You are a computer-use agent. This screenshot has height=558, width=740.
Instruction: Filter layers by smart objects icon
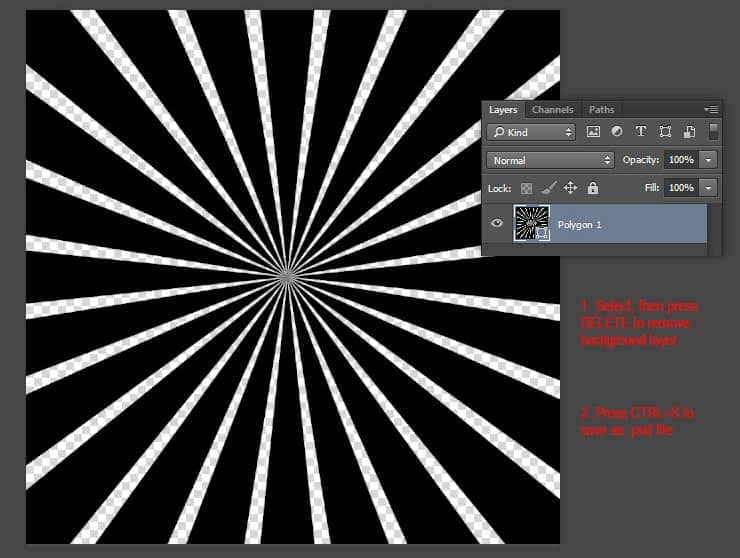coord(689,132)
